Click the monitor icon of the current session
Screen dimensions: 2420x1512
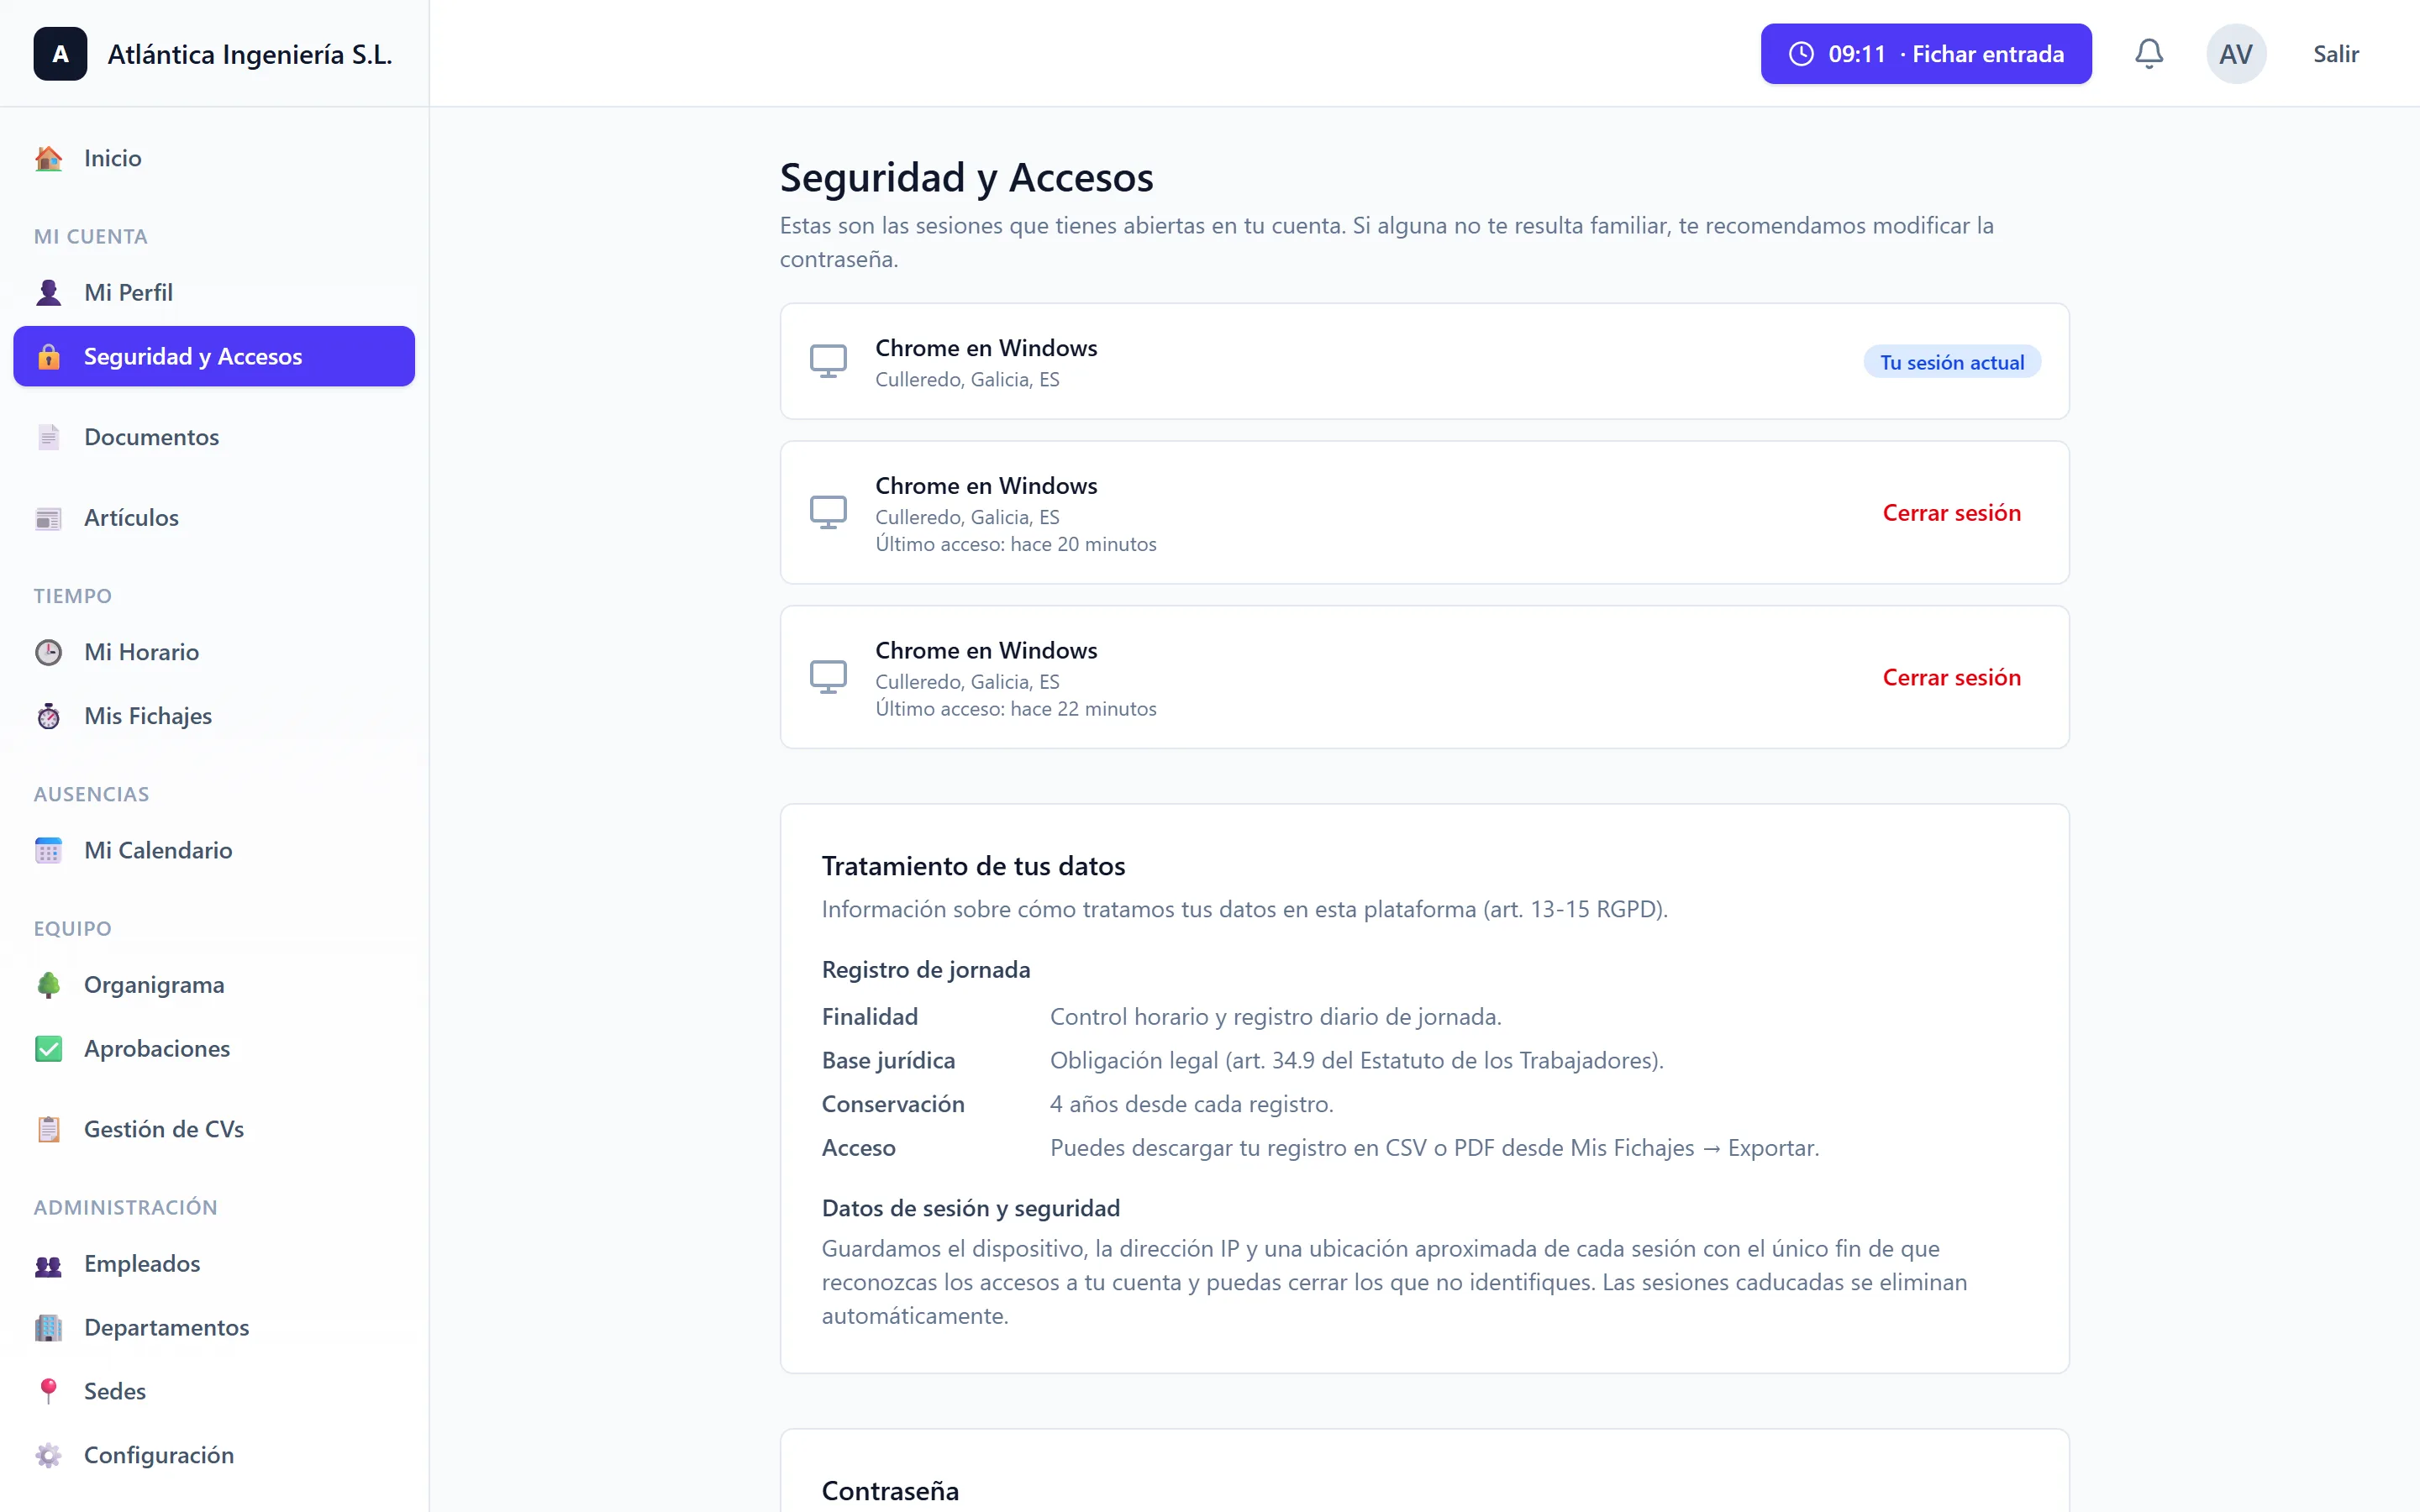[828, 361]
